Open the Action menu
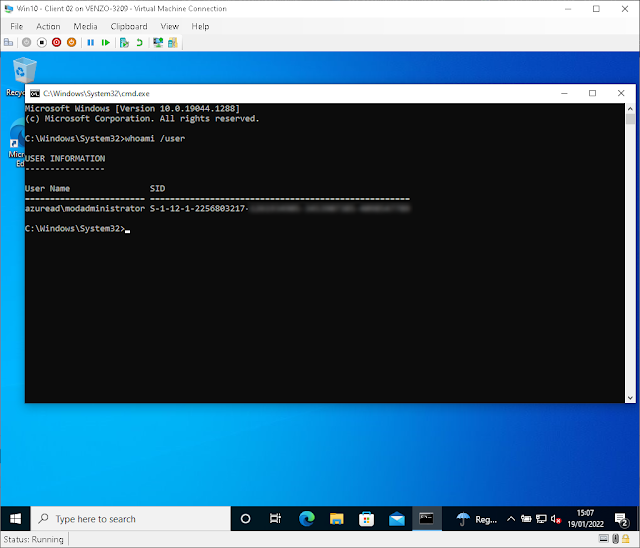Image resolution: width=640 pixels, height=548 pixels. [48, 27]
